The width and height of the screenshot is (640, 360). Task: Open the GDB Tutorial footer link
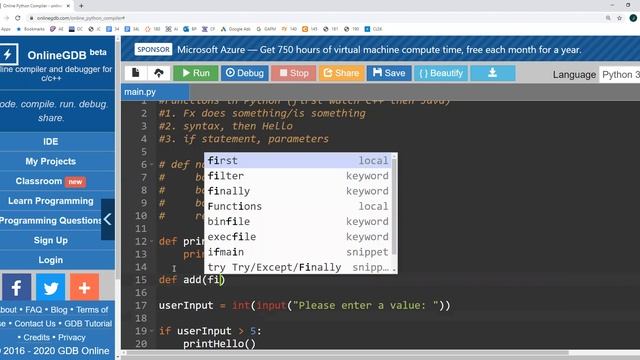click(x=88, y=324)
